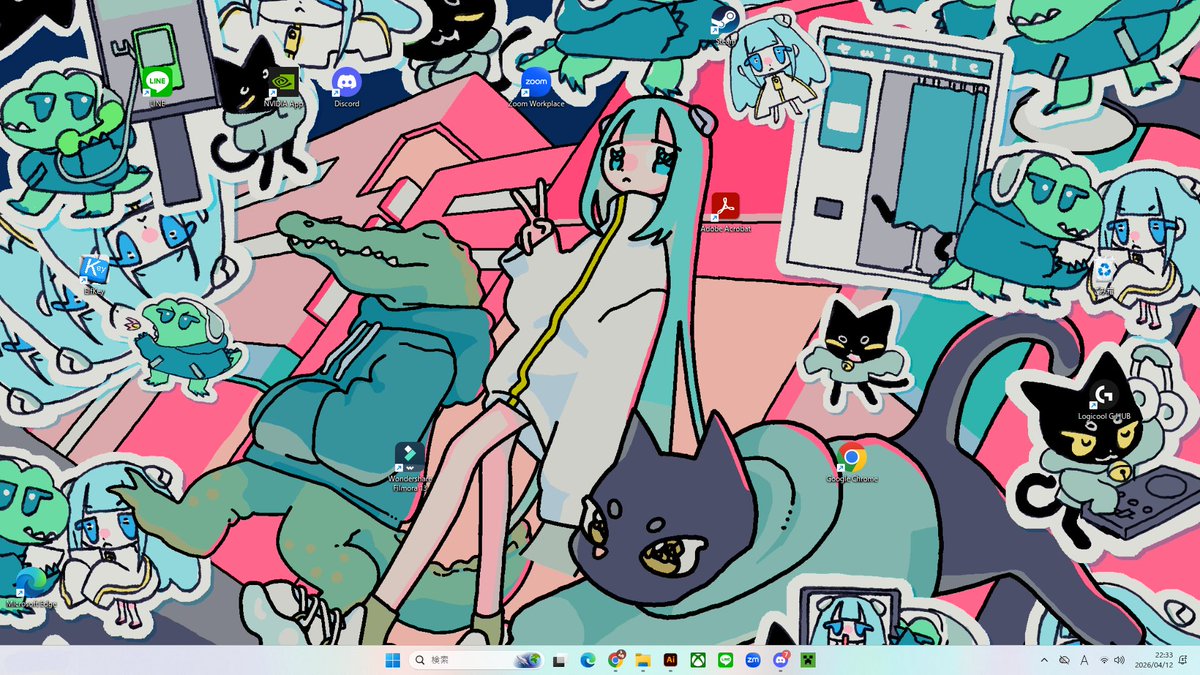Open the desktop shortcut with blue K icon

coord(94,275)
